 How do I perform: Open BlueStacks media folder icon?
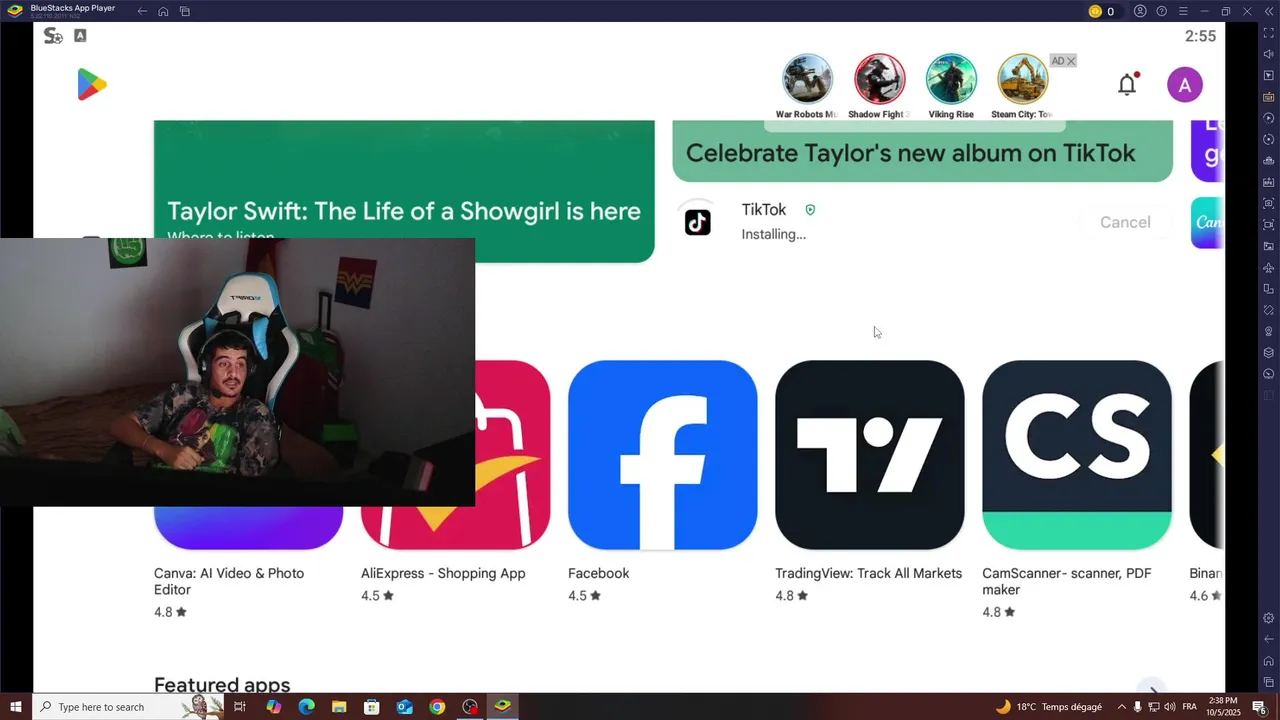click(1268, 246)
